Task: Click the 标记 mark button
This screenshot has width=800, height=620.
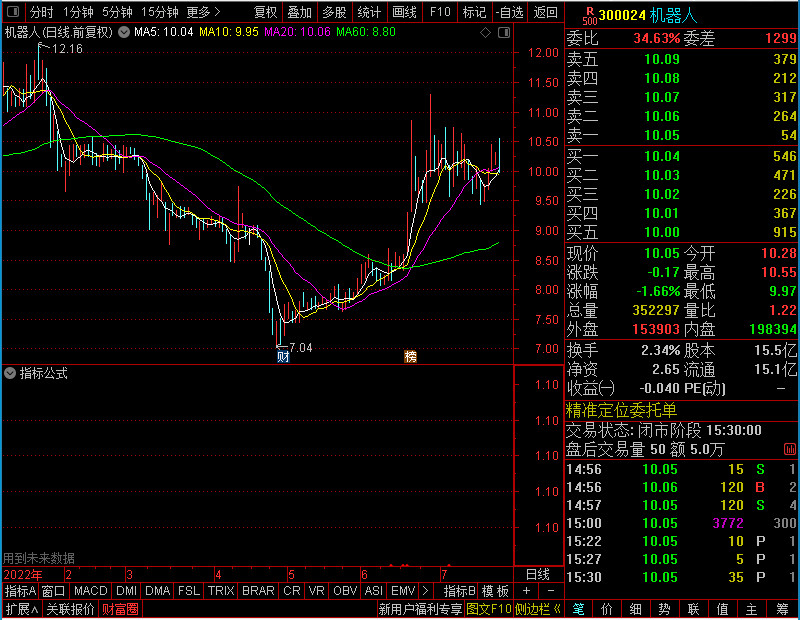Action: coord(474,12)
